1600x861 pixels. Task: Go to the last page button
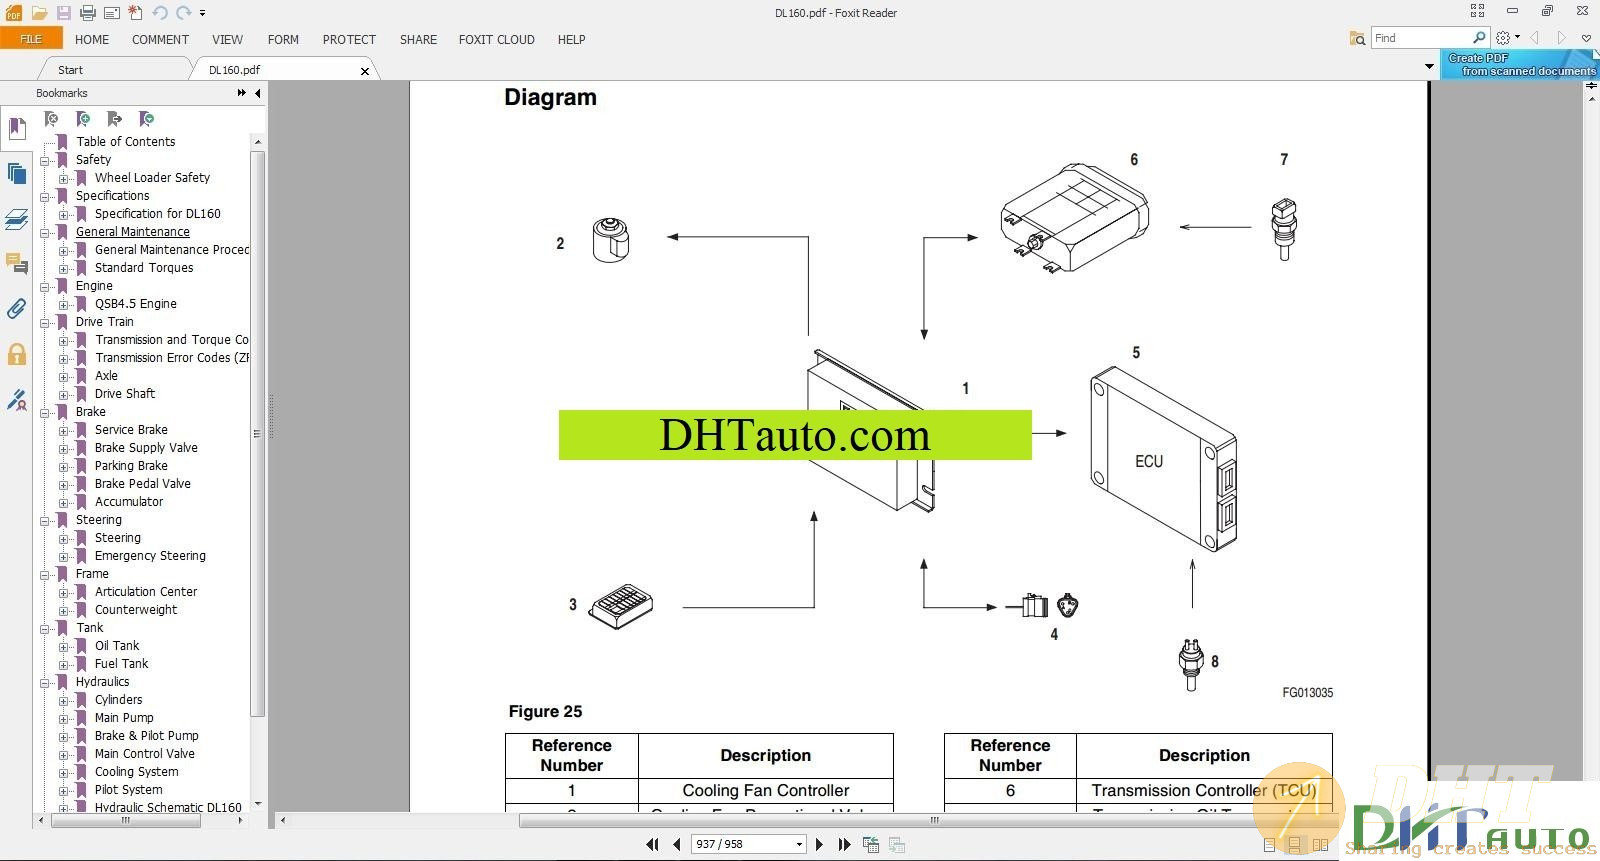pos(844,844)
